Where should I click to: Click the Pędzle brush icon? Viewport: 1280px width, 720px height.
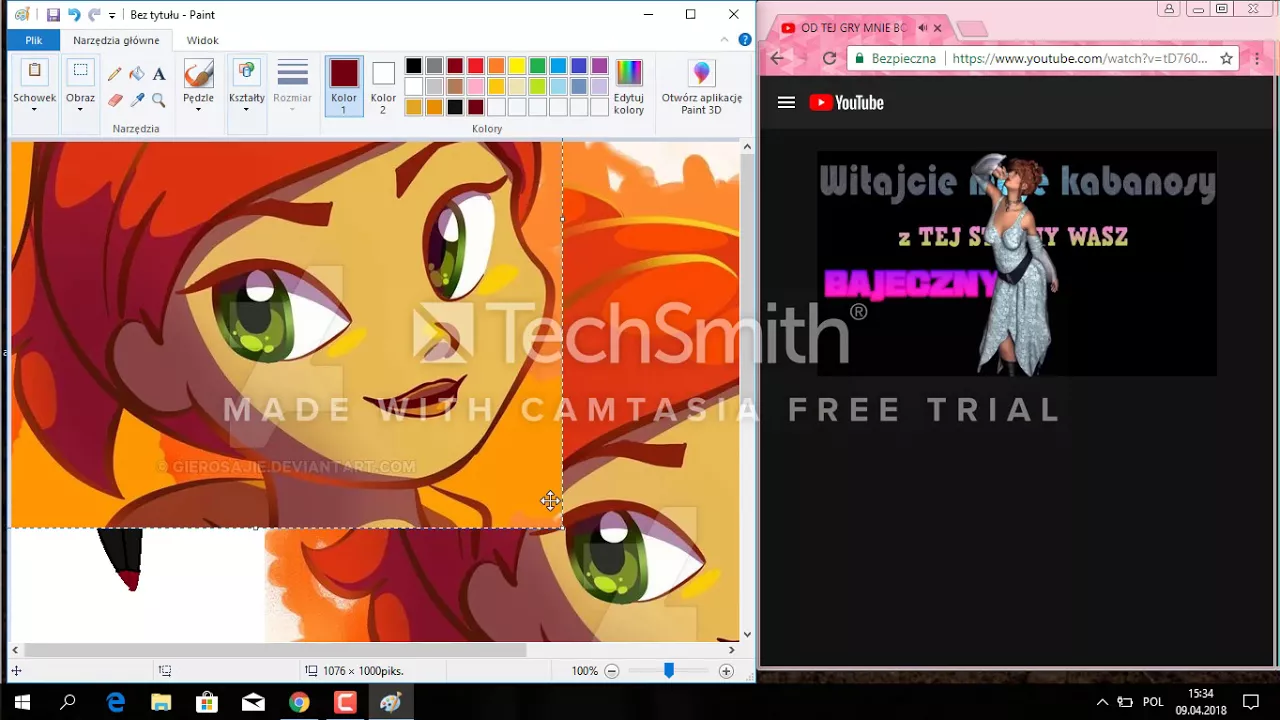198,74
